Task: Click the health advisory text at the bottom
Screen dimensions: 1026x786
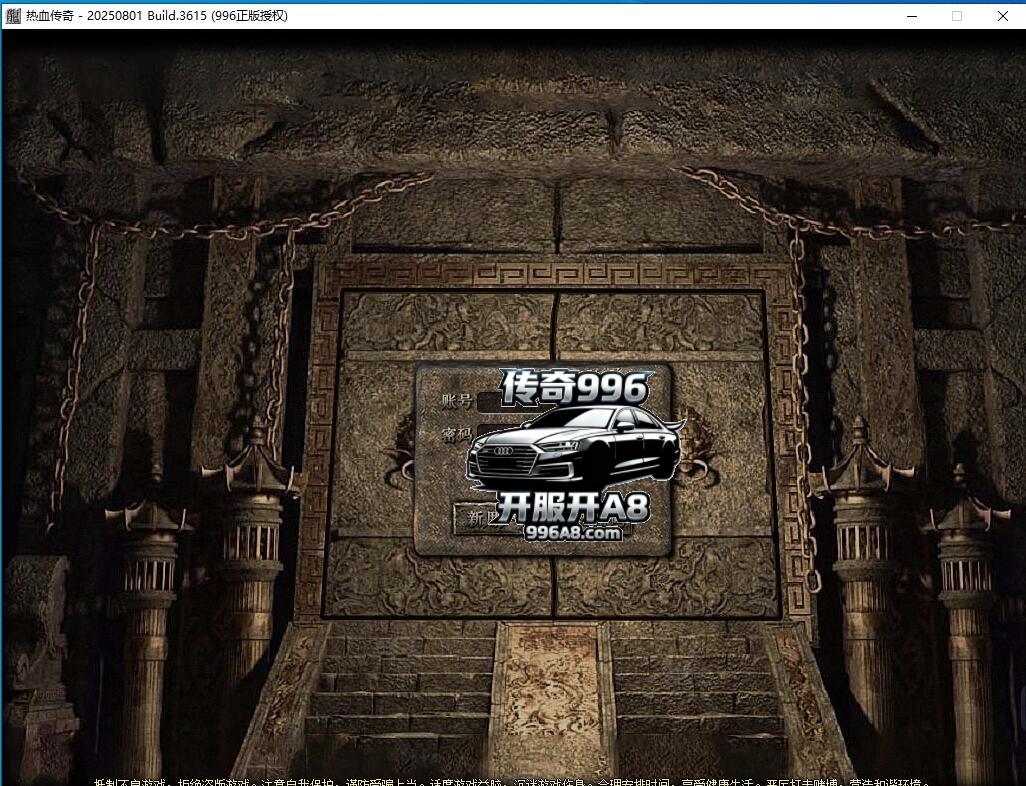Action: pos(512,780)
